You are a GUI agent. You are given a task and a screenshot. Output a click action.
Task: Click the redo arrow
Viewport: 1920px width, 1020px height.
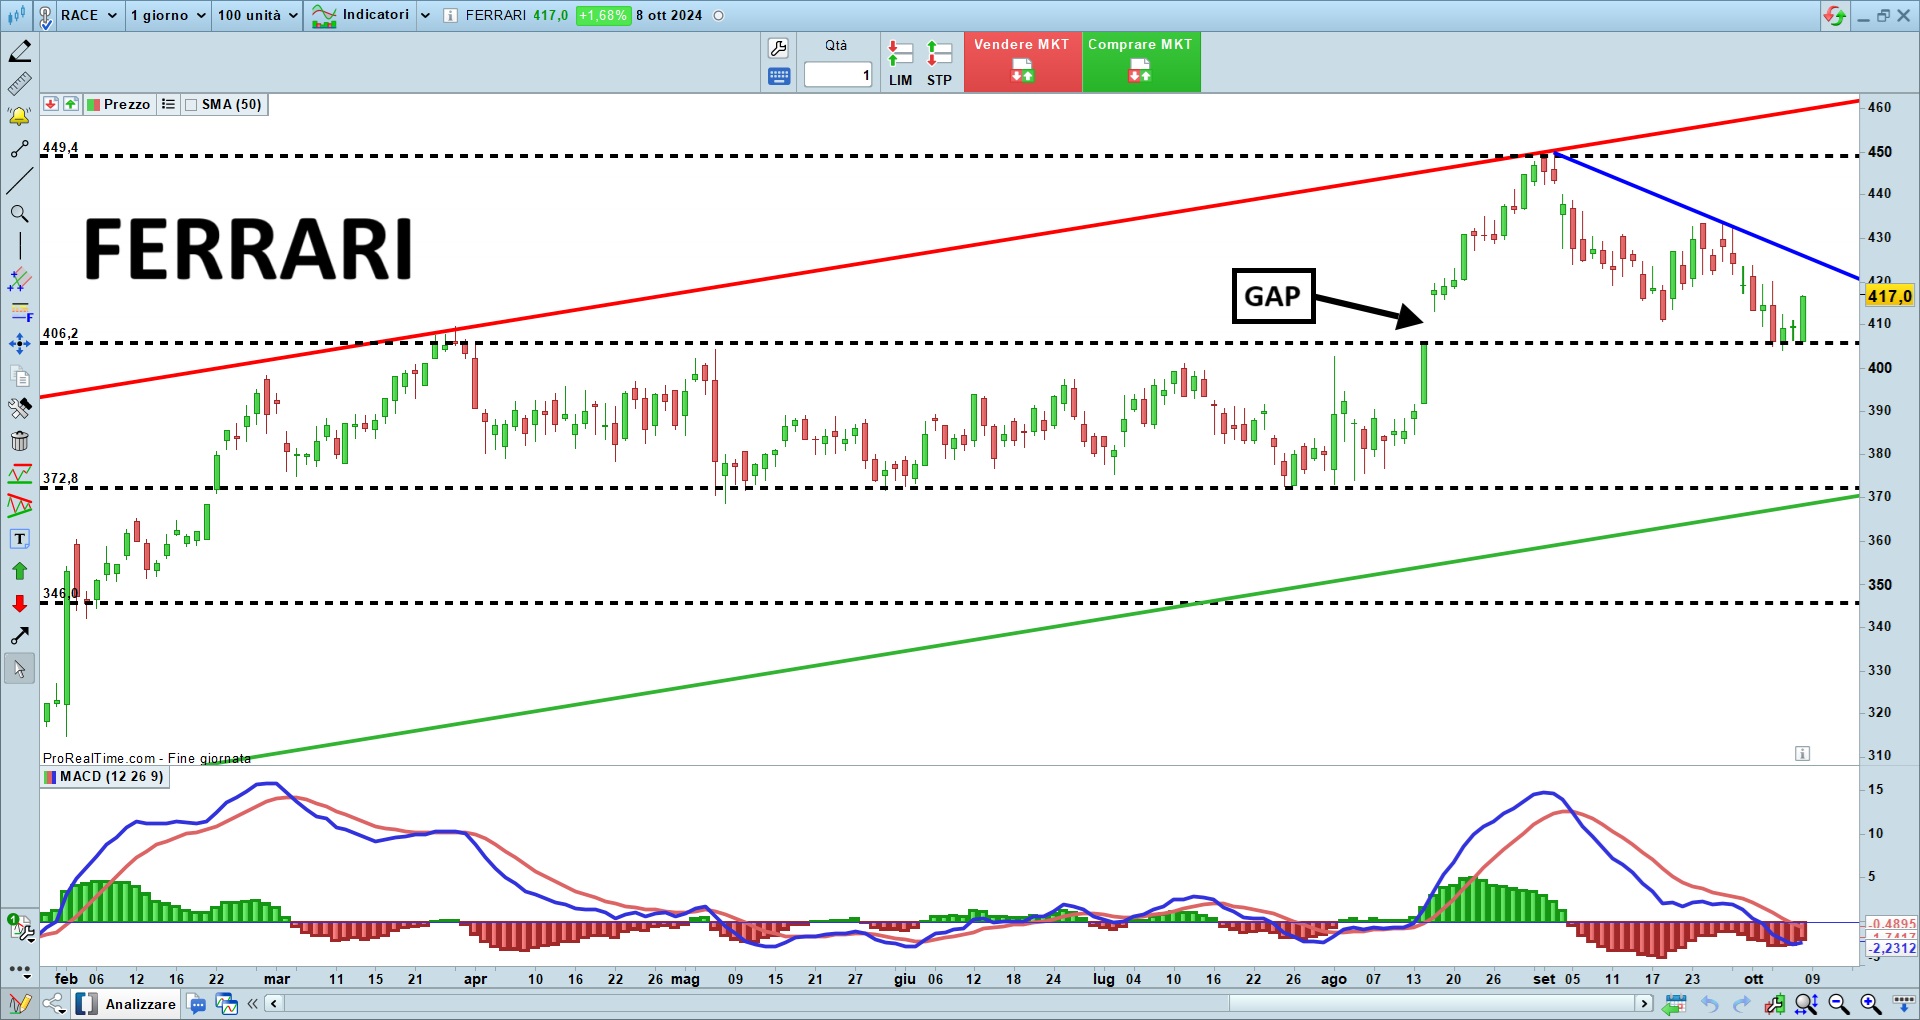pos(1741,1003)
